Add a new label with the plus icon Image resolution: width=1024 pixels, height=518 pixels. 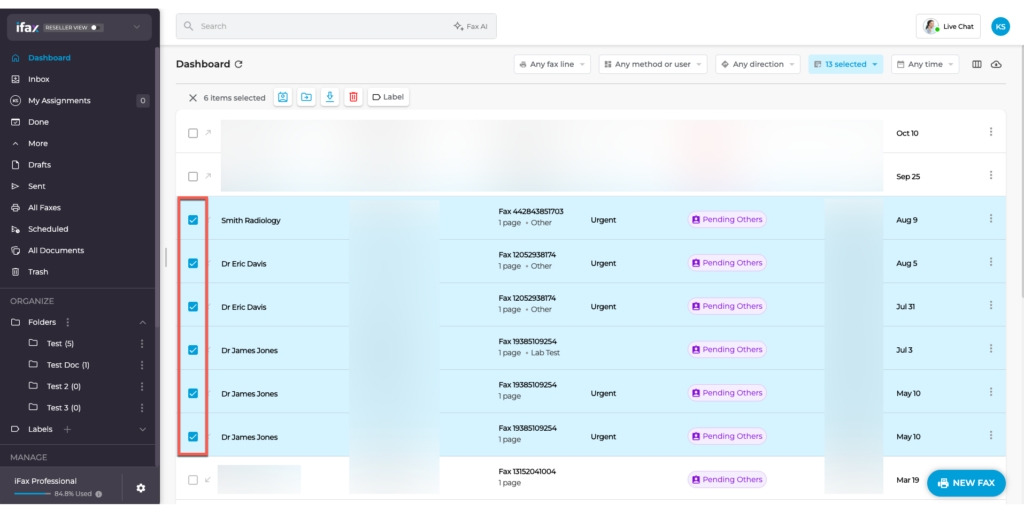[68, 429]
